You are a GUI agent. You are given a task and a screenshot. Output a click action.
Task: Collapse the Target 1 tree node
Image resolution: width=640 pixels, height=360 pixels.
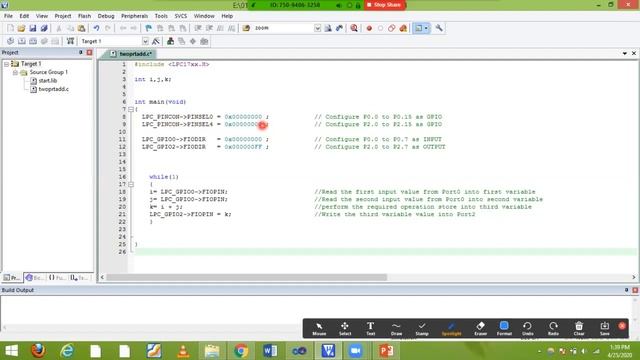click(7, 64)
